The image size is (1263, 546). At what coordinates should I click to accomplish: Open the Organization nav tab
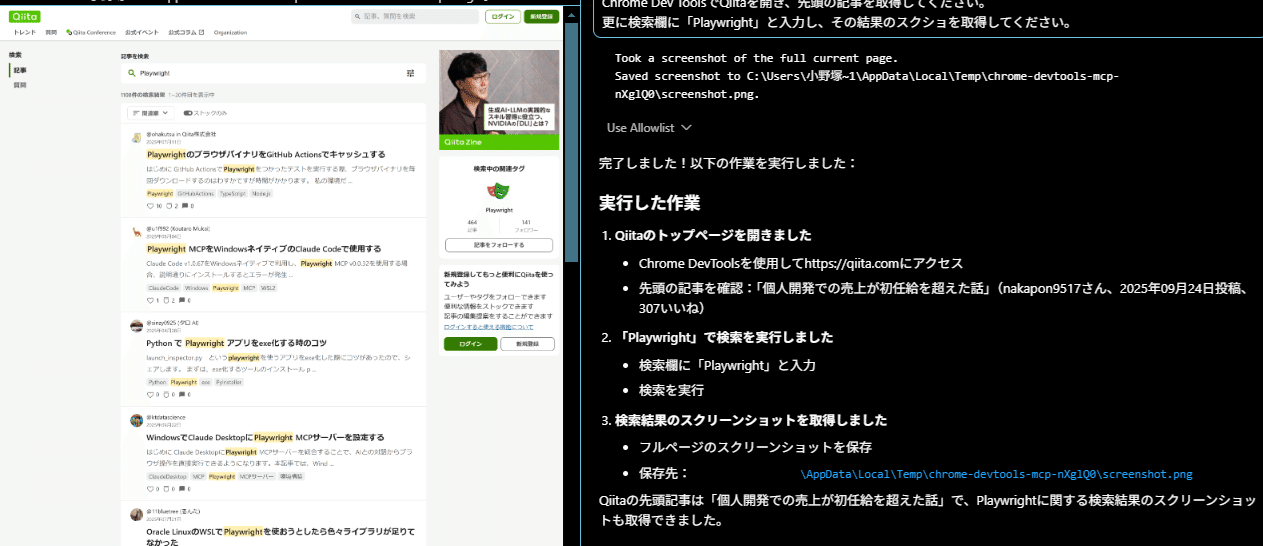click(230, 33)
